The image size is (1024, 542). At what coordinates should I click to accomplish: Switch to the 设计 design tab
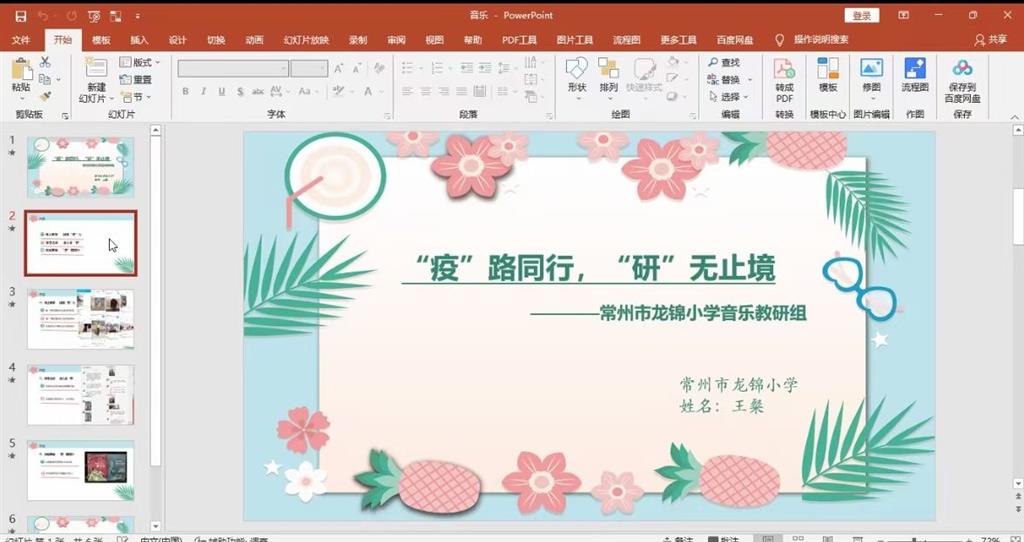tap(178, 40)
